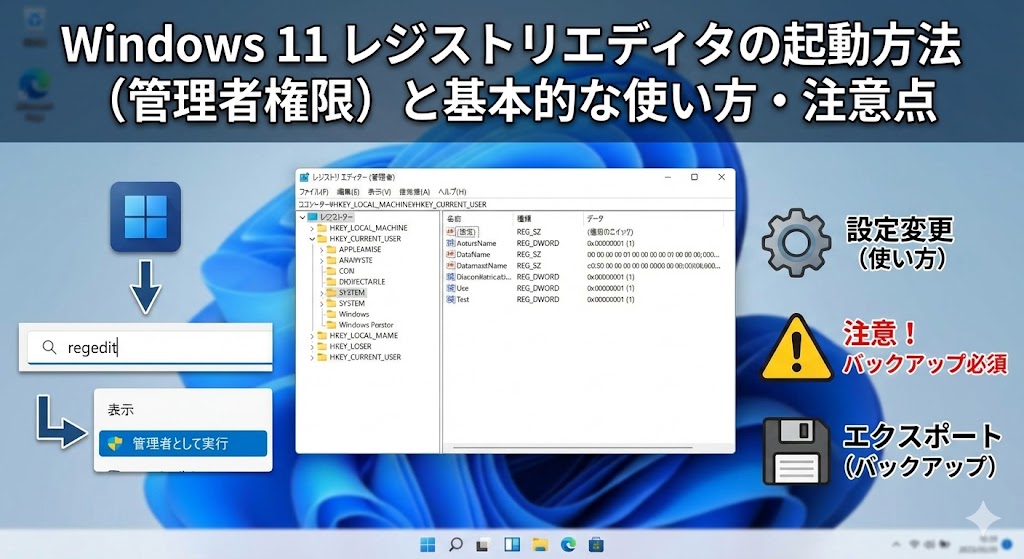The width and height of the screenshot is (1024, 559).
Task: Open the ファイル(F) menu
Action: (313, 192)
